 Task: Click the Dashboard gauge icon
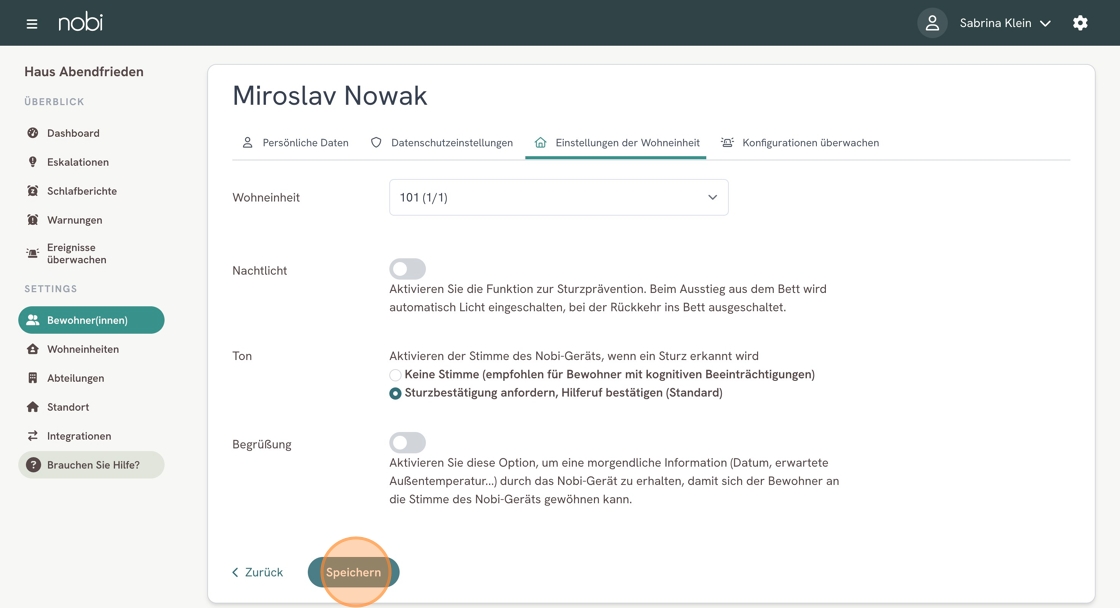[32, 133]
